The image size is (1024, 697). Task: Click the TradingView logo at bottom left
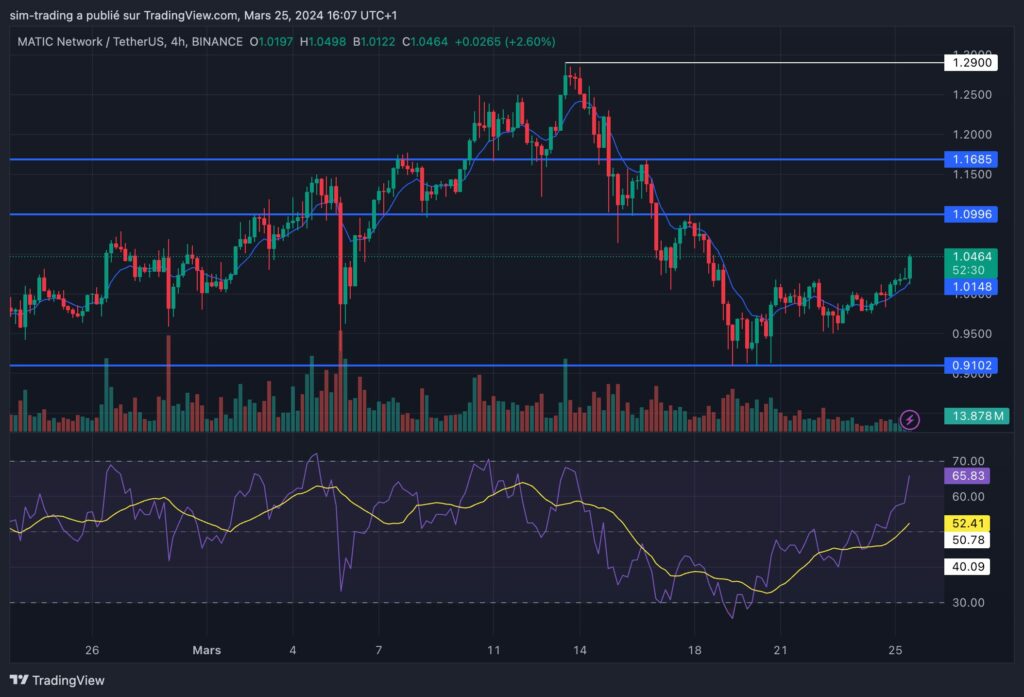click(x=57, y=680)
